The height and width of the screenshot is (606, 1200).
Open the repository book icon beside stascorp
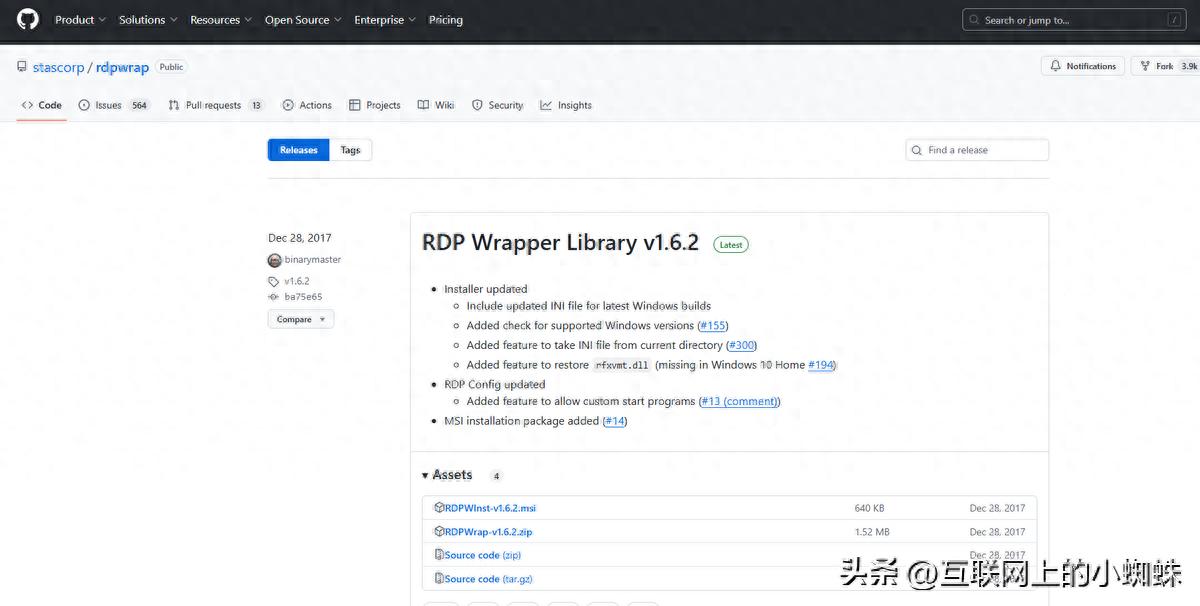click(x=22, y=67)
